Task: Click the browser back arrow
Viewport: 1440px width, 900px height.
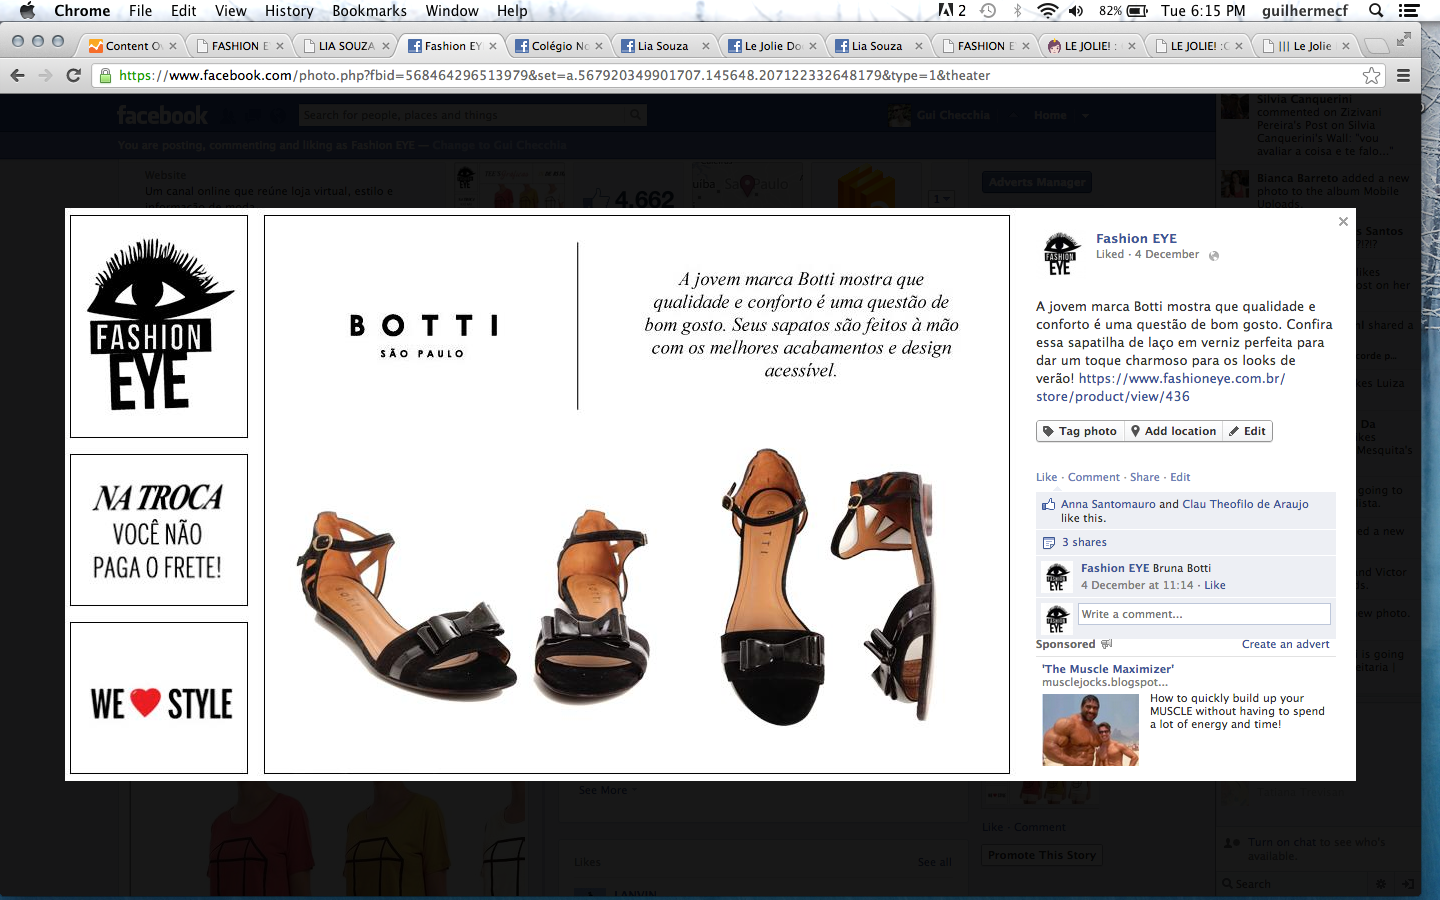Action: [17, 76]
